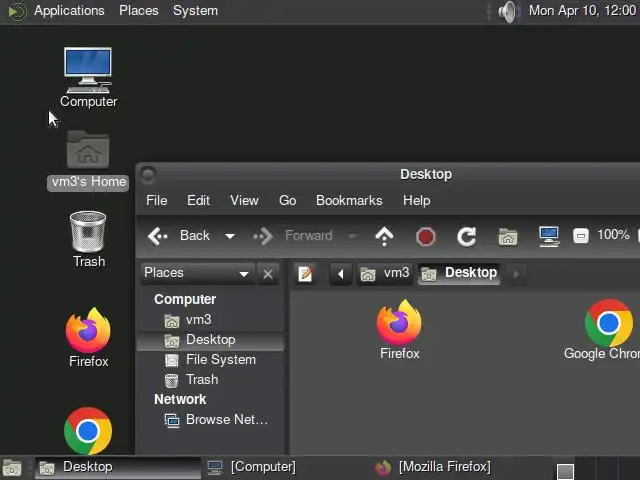Screen dimensions: 640x480
Task: Open Computer location from toolbar icon
Action: click(549, 236)
